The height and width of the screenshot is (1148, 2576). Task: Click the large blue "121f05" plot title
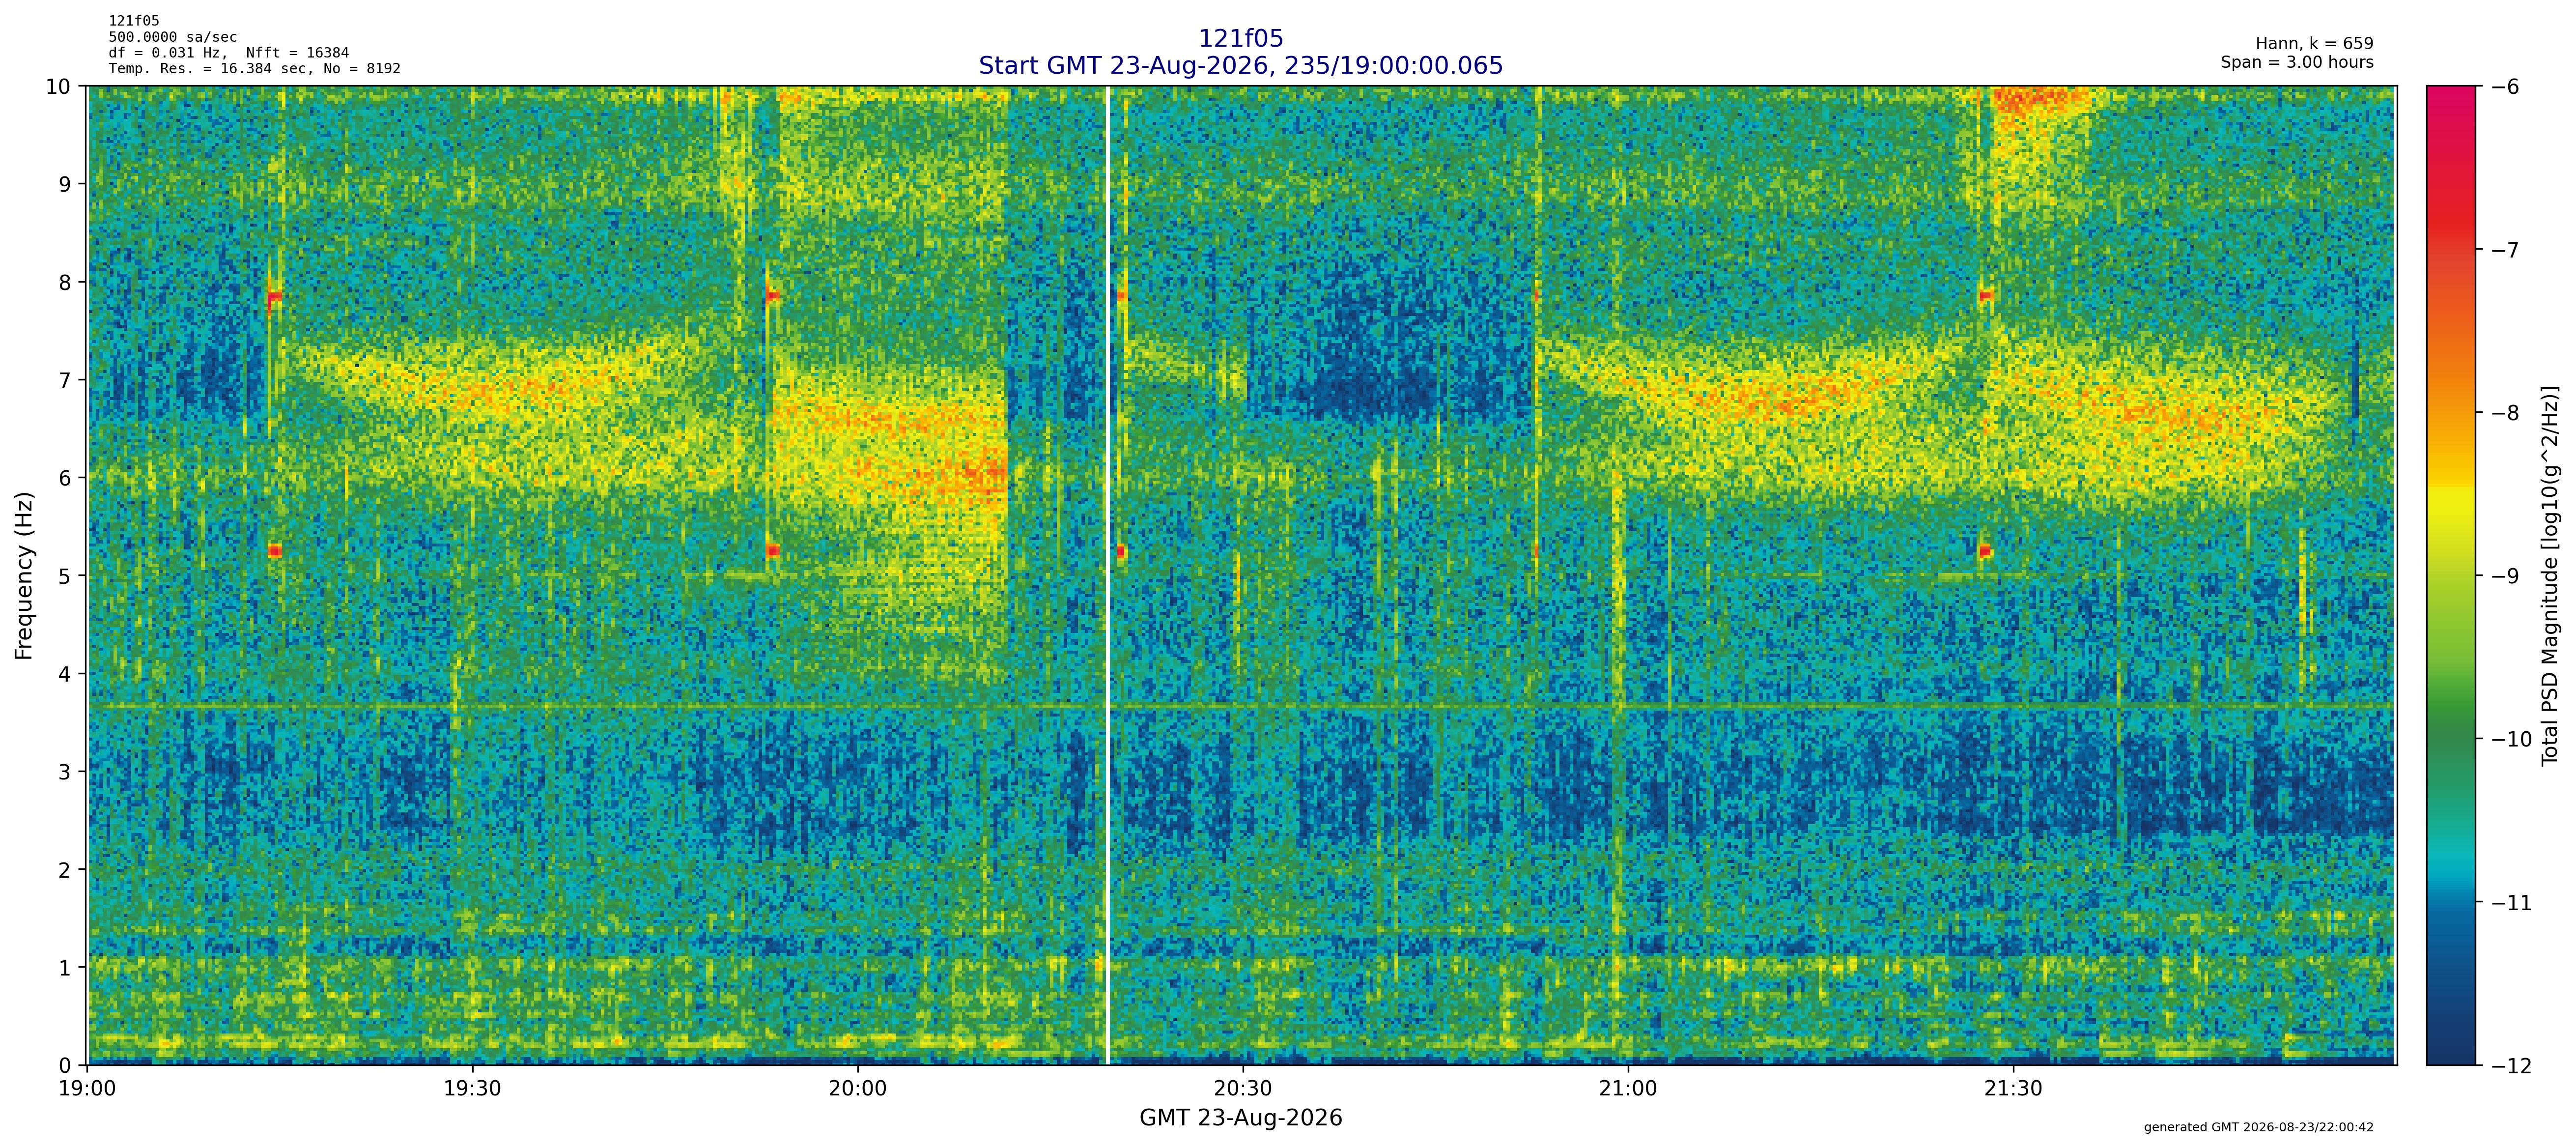[1240, 39]
